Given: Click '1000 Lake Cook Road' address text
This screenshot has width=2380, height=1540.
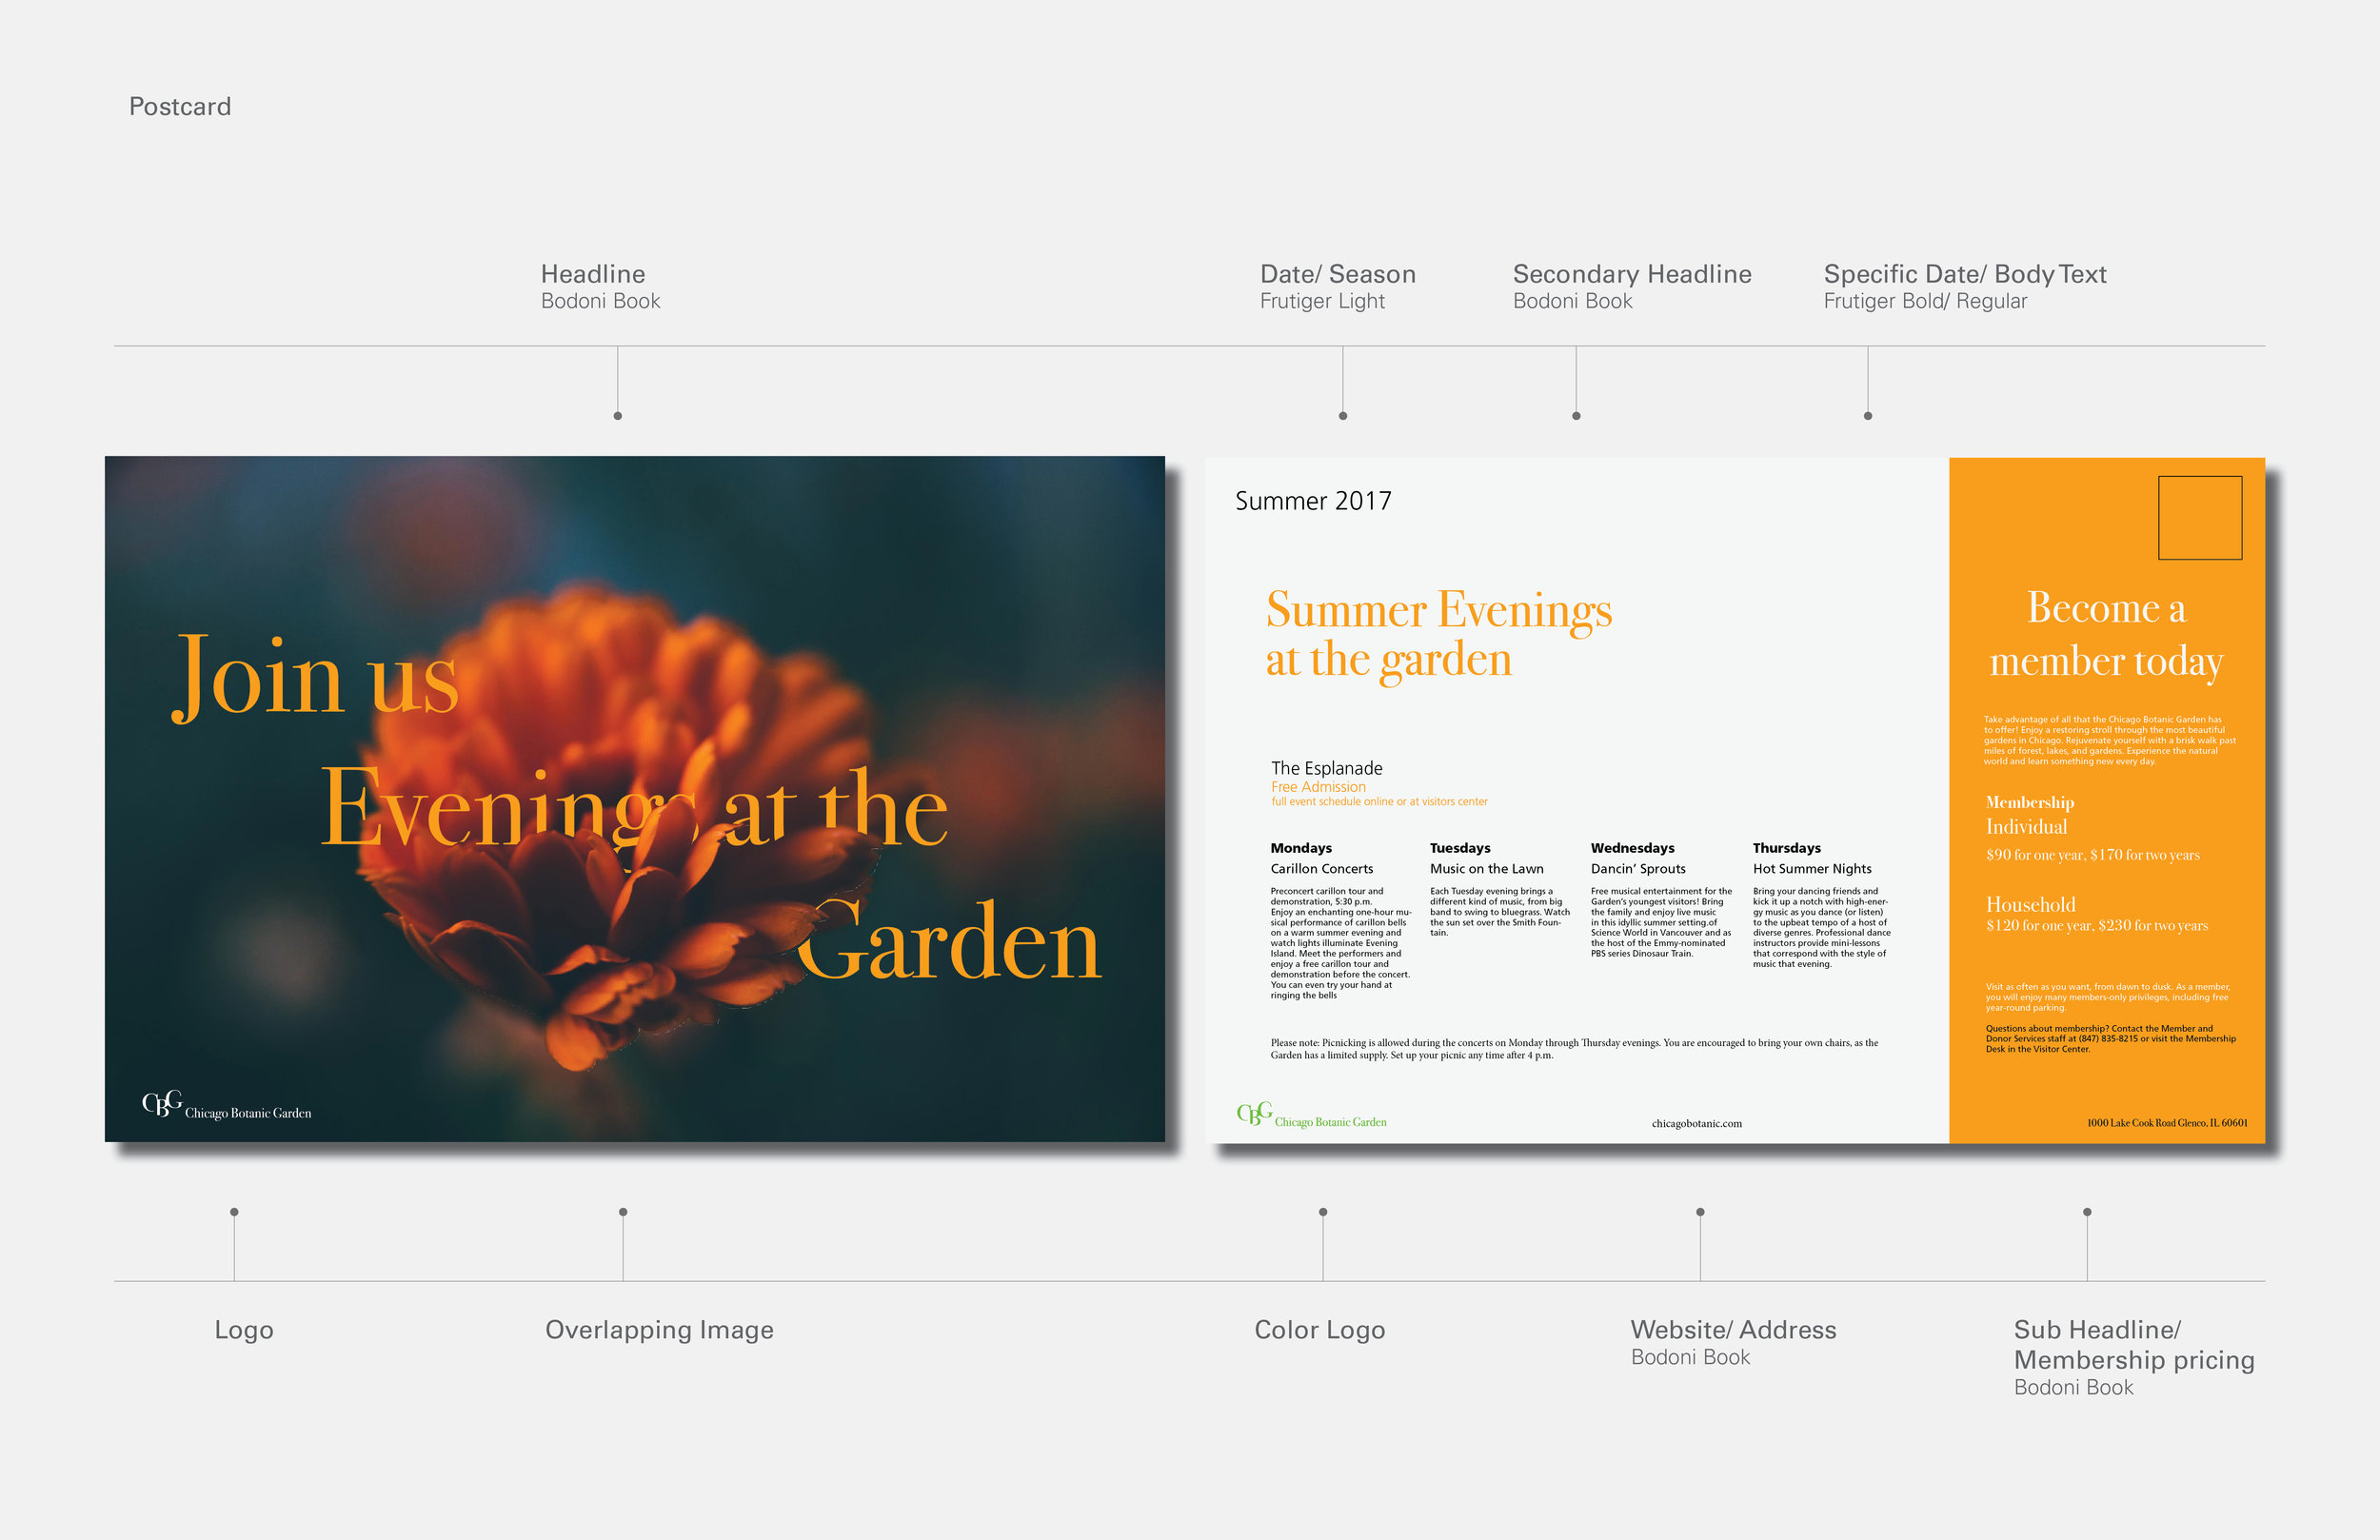Looking at the screenshot, I should (2167, 1123).
